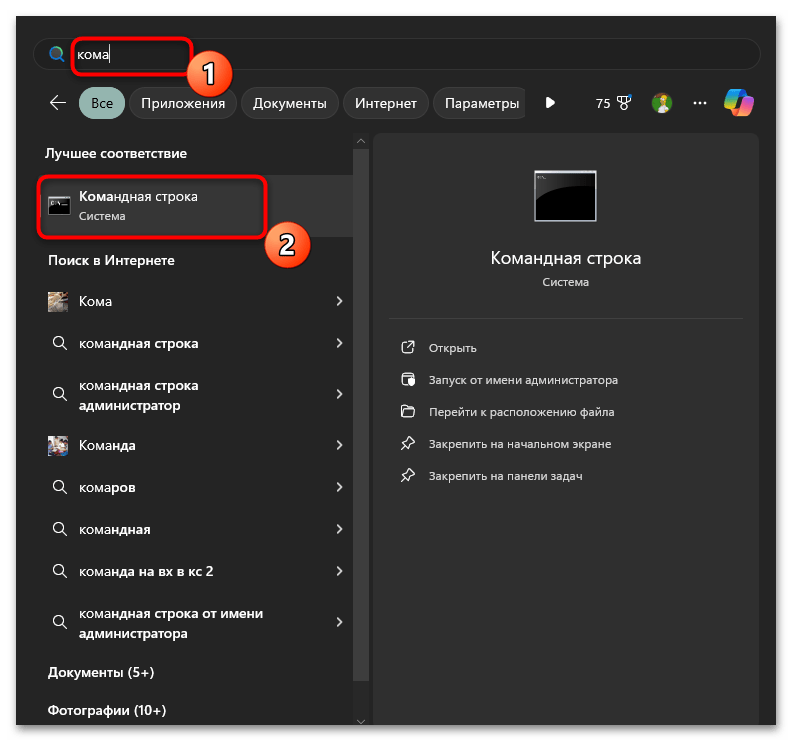Switch to the Параметры tab
Screen dimensions: 792x741
click(481, 103)
